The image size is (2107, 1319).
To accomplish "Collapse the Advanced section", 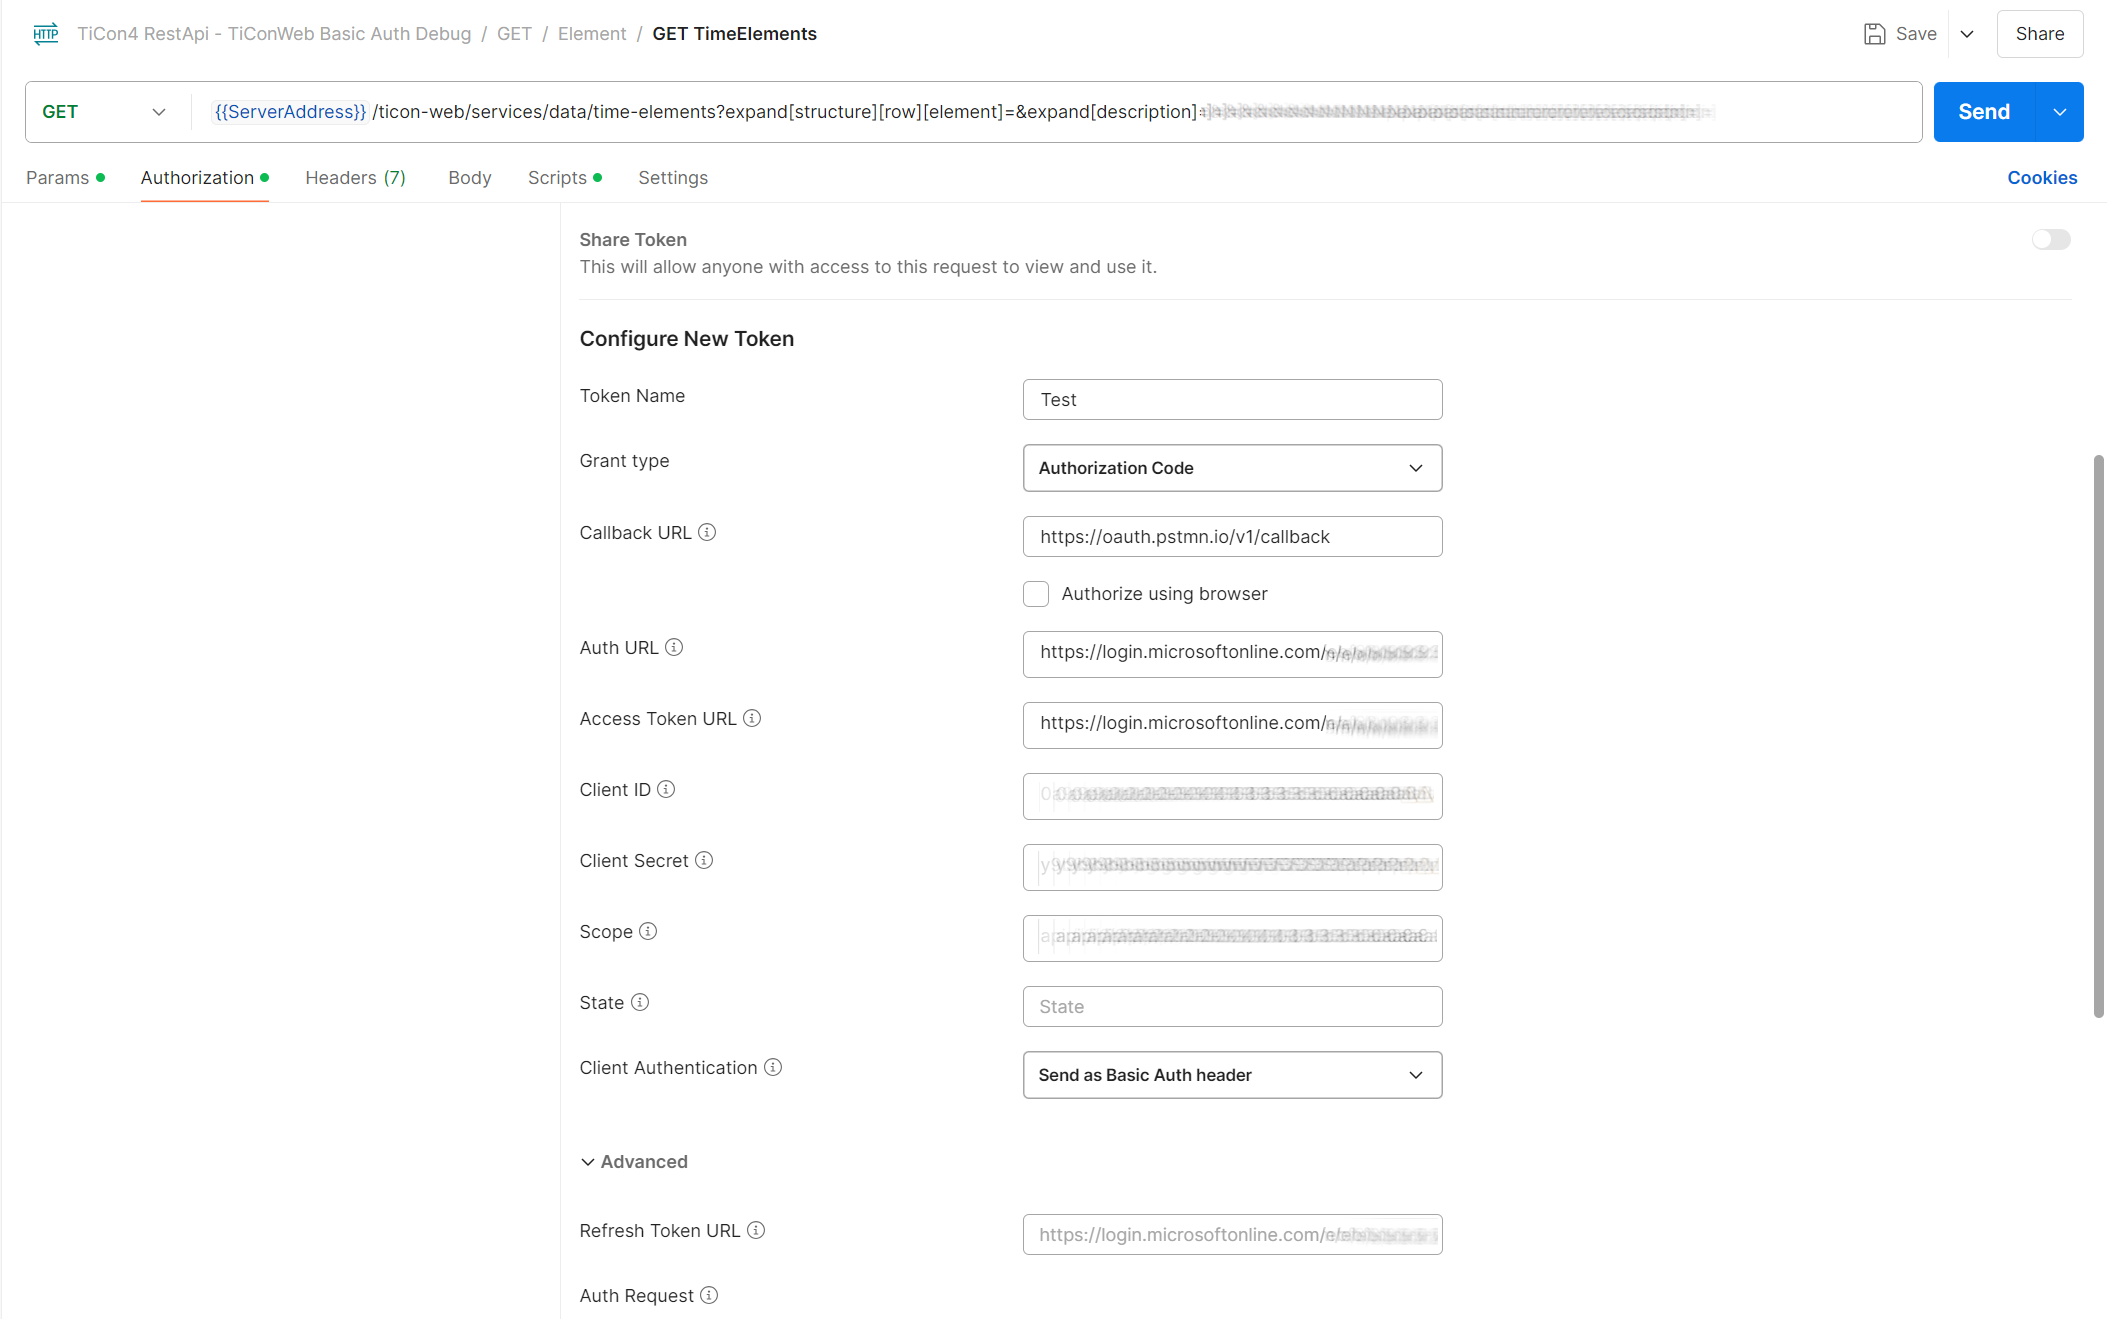I will (634, 1161).
